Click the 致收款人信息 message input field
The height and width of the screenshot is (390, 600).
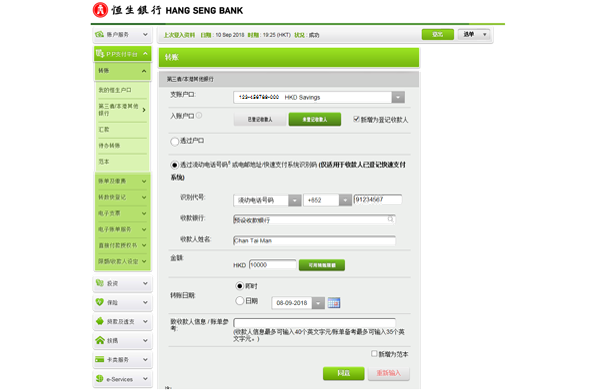tap(314, 323)
